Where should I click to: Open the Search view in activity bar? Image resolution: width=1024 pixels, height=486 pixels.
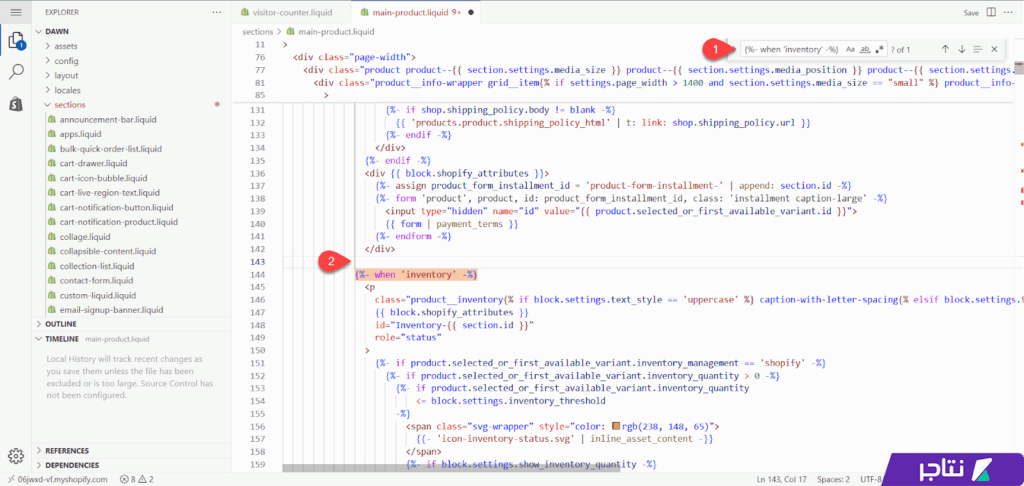point(16,72)
